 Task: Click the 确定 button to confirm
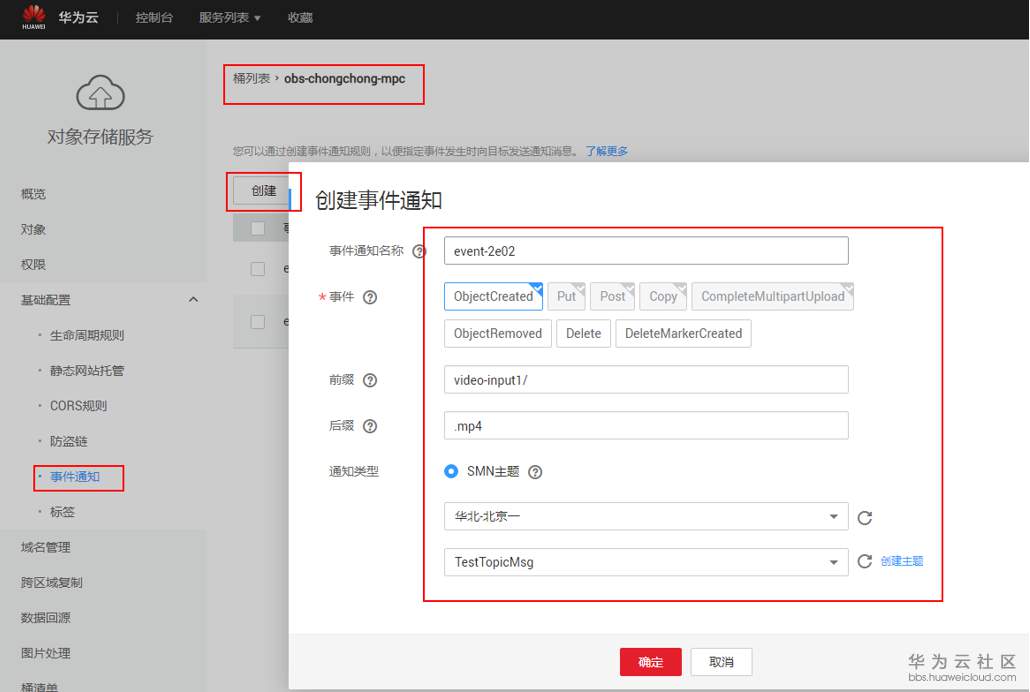coord(651,661)
